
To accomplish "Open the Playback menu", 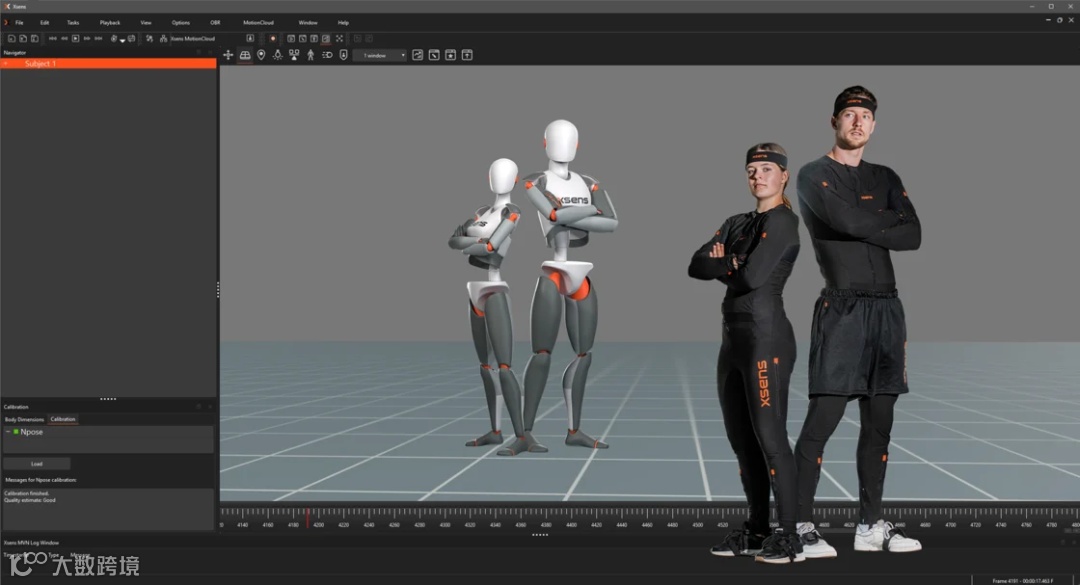I will pyautogui.click(x=110, y=23).
